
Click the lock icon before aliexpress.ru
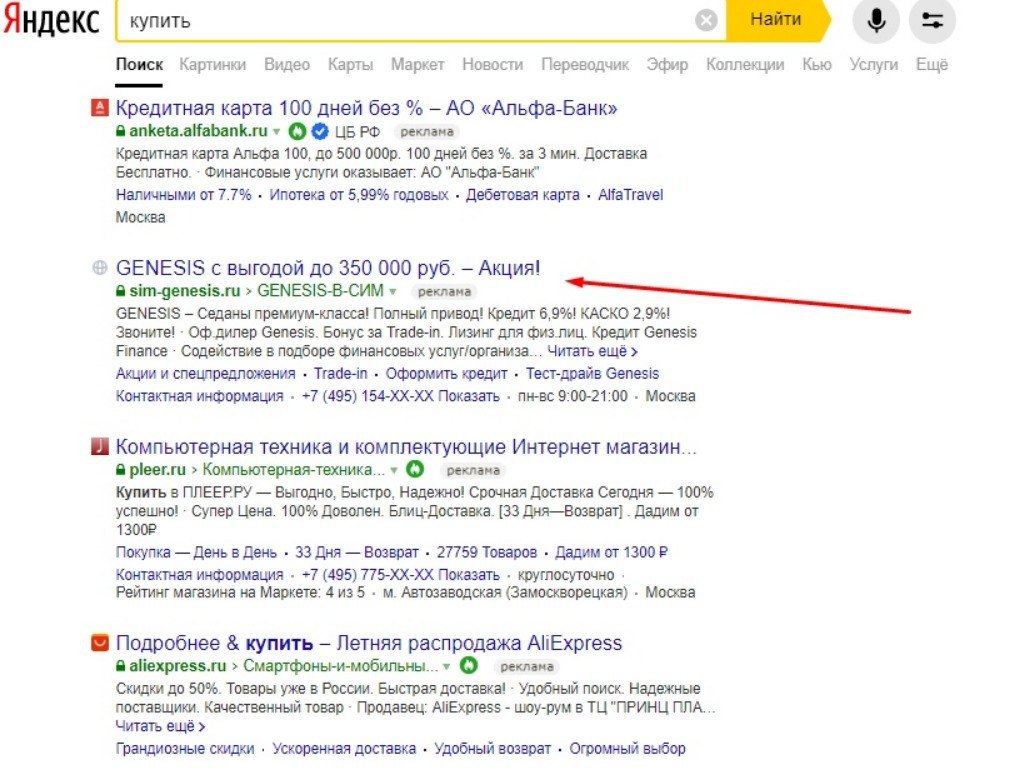tap(121, 665)
